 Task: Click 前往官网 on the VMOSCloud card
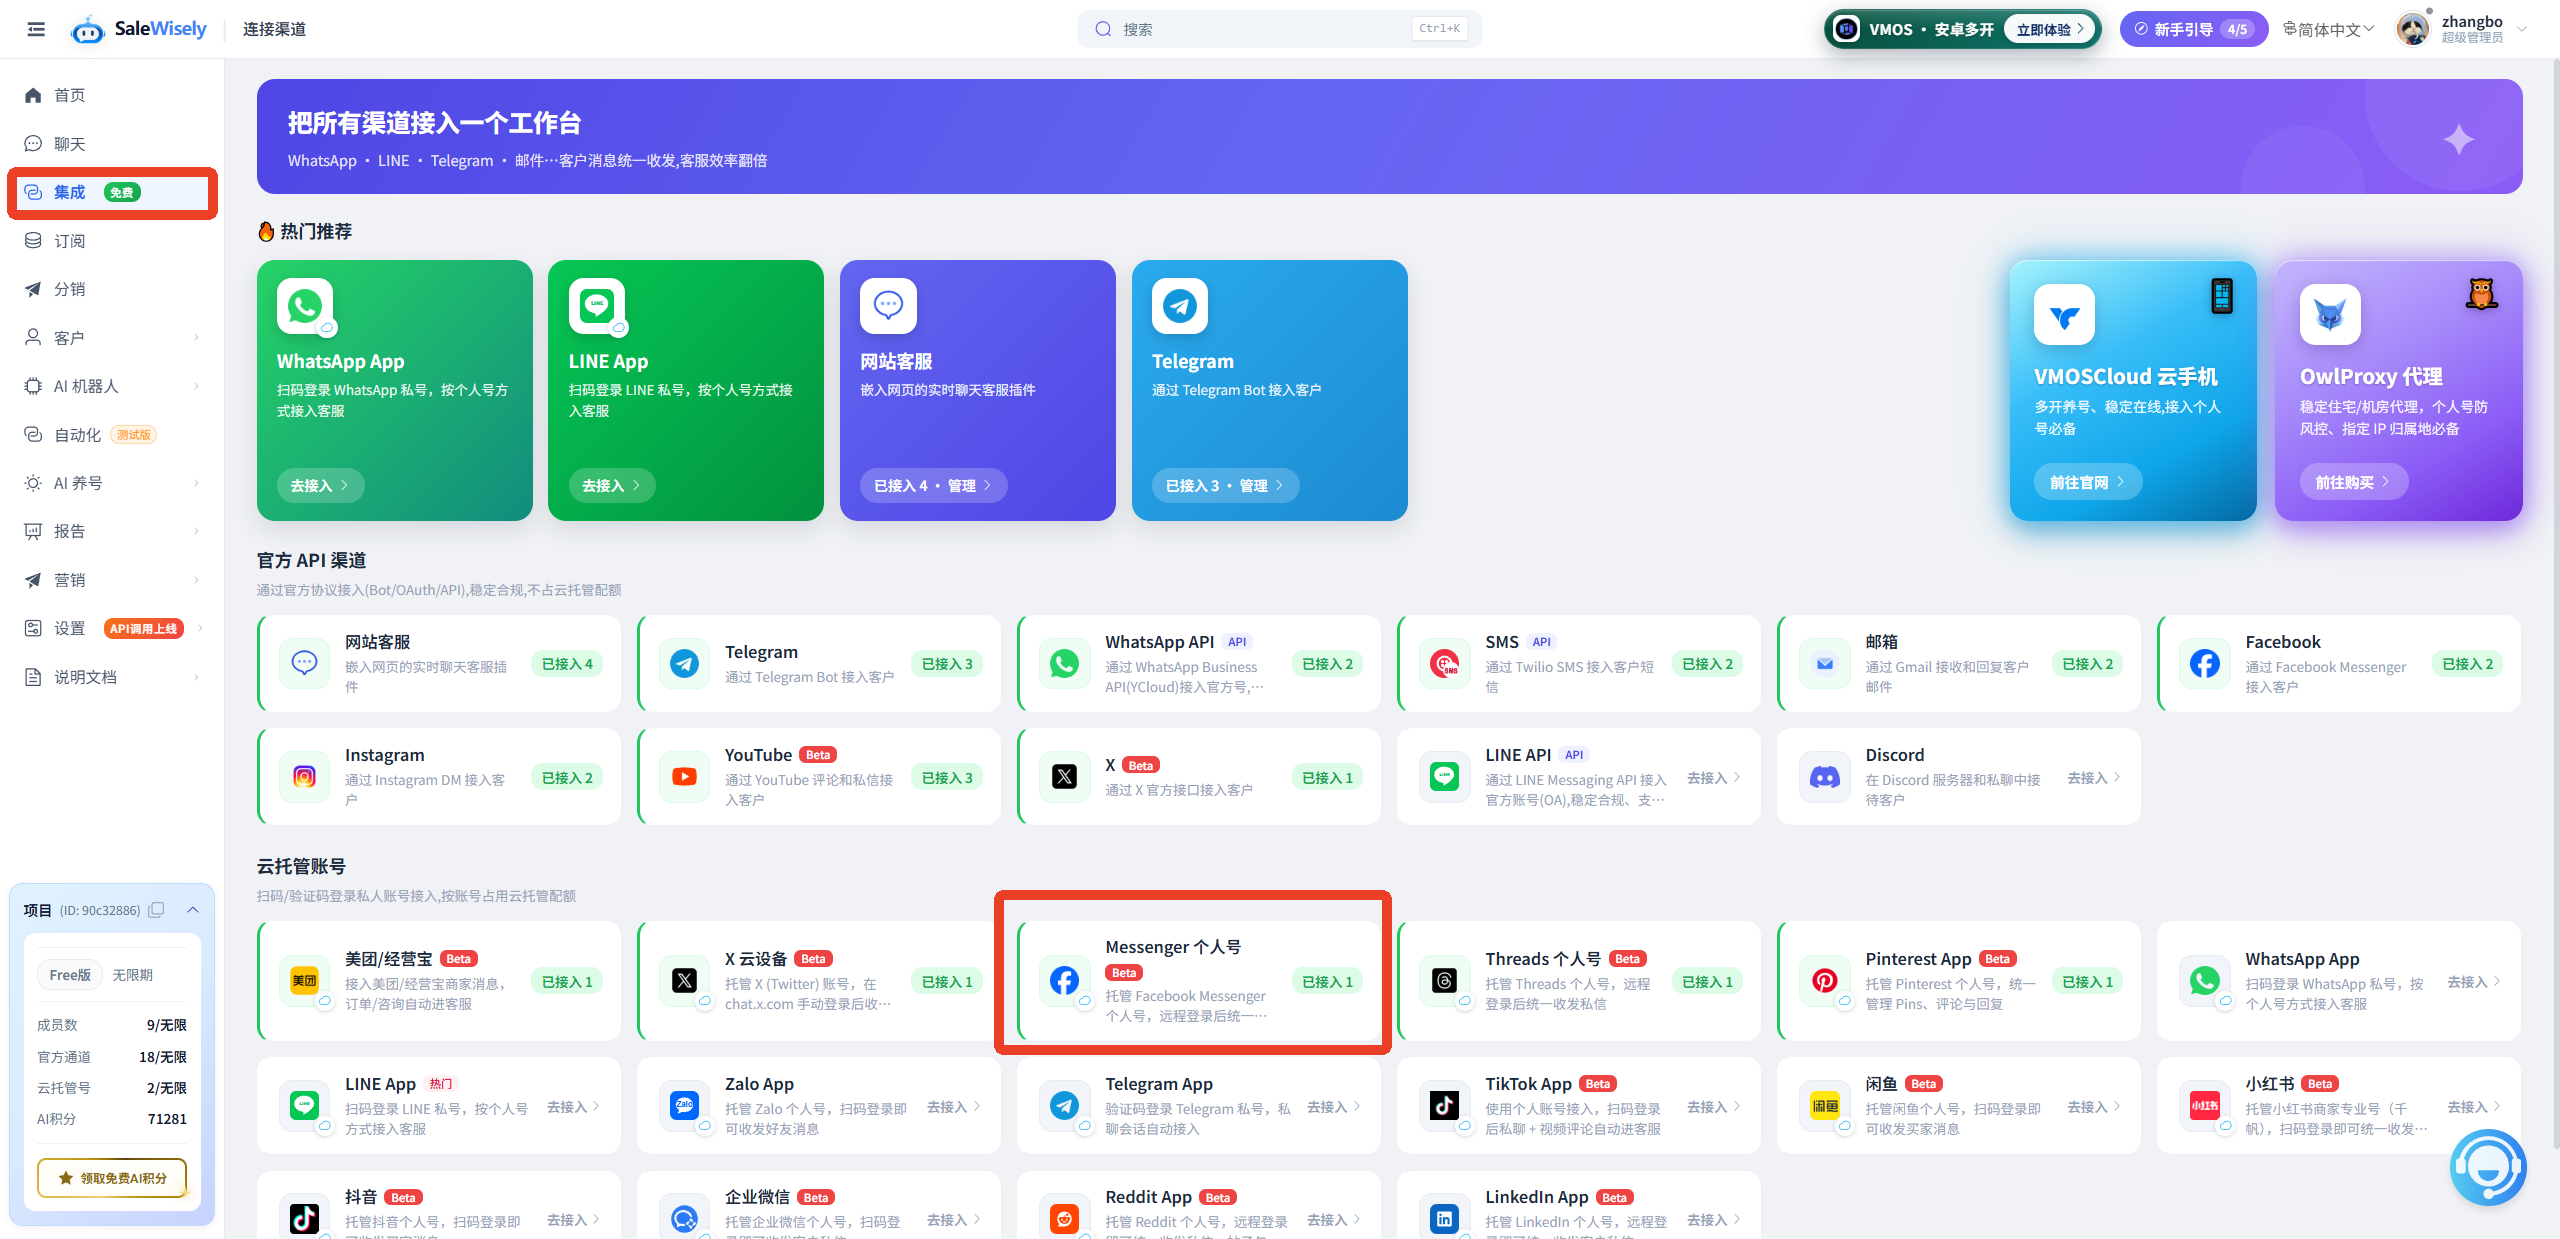pyautogui.click(x=2088, y=482)
